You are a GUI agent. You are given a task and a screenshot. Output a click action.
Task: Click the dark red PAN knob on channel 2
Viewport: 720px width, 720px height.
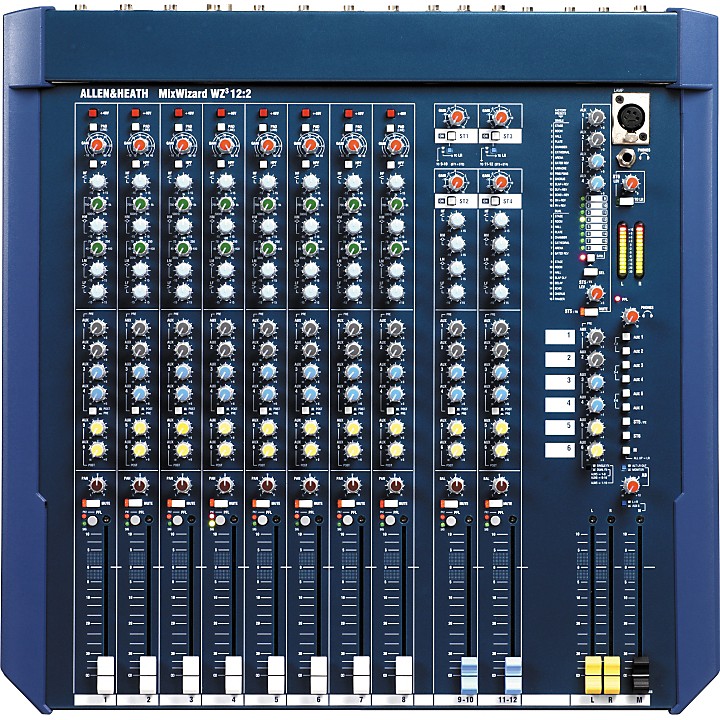140,485
